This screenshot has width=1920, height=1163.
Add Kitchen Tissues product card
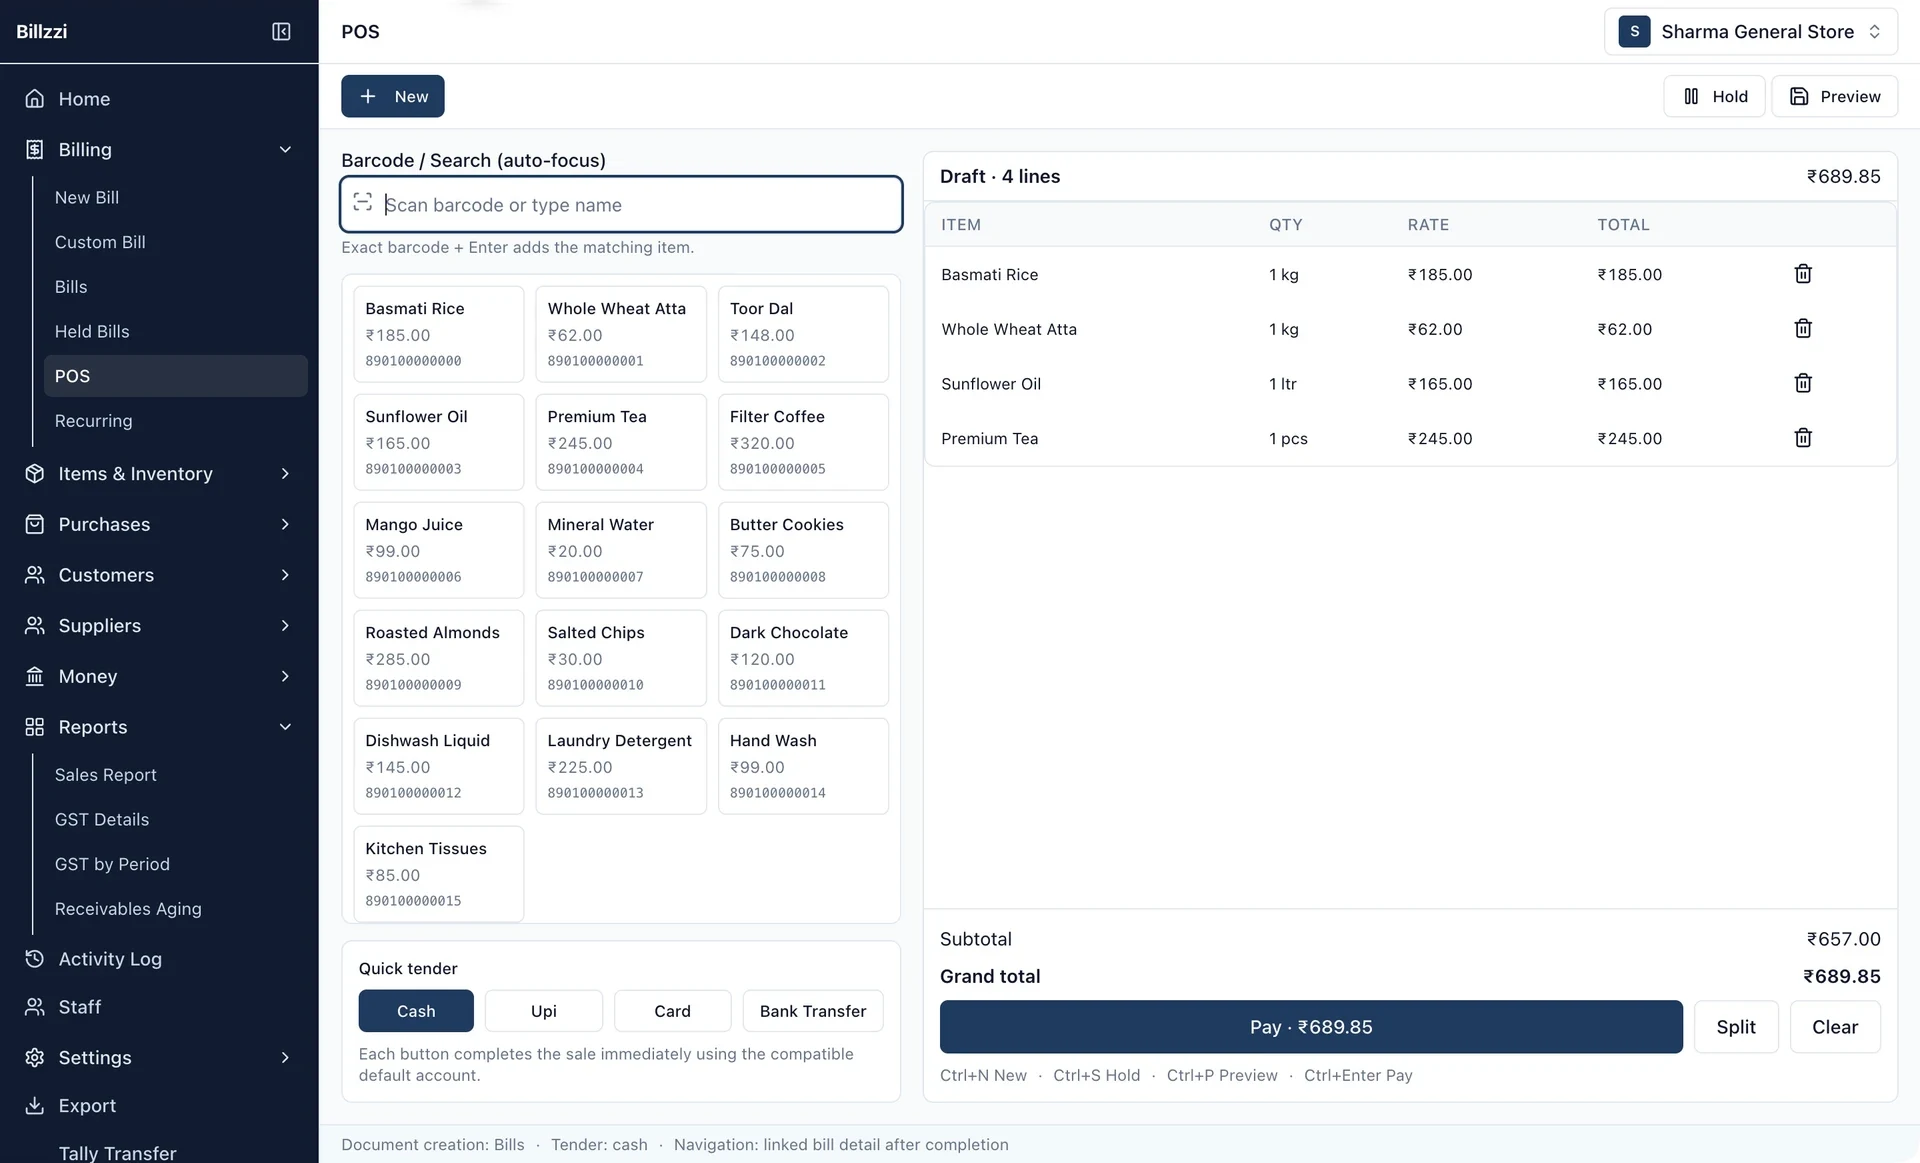(x=438, y=874)
